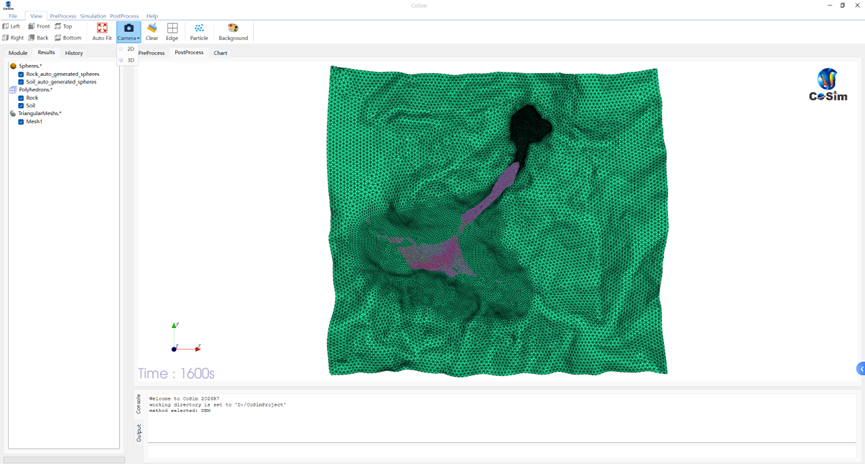Switch to Chart viewport tab
Screen dimensions: 865x464
[220, 53]
